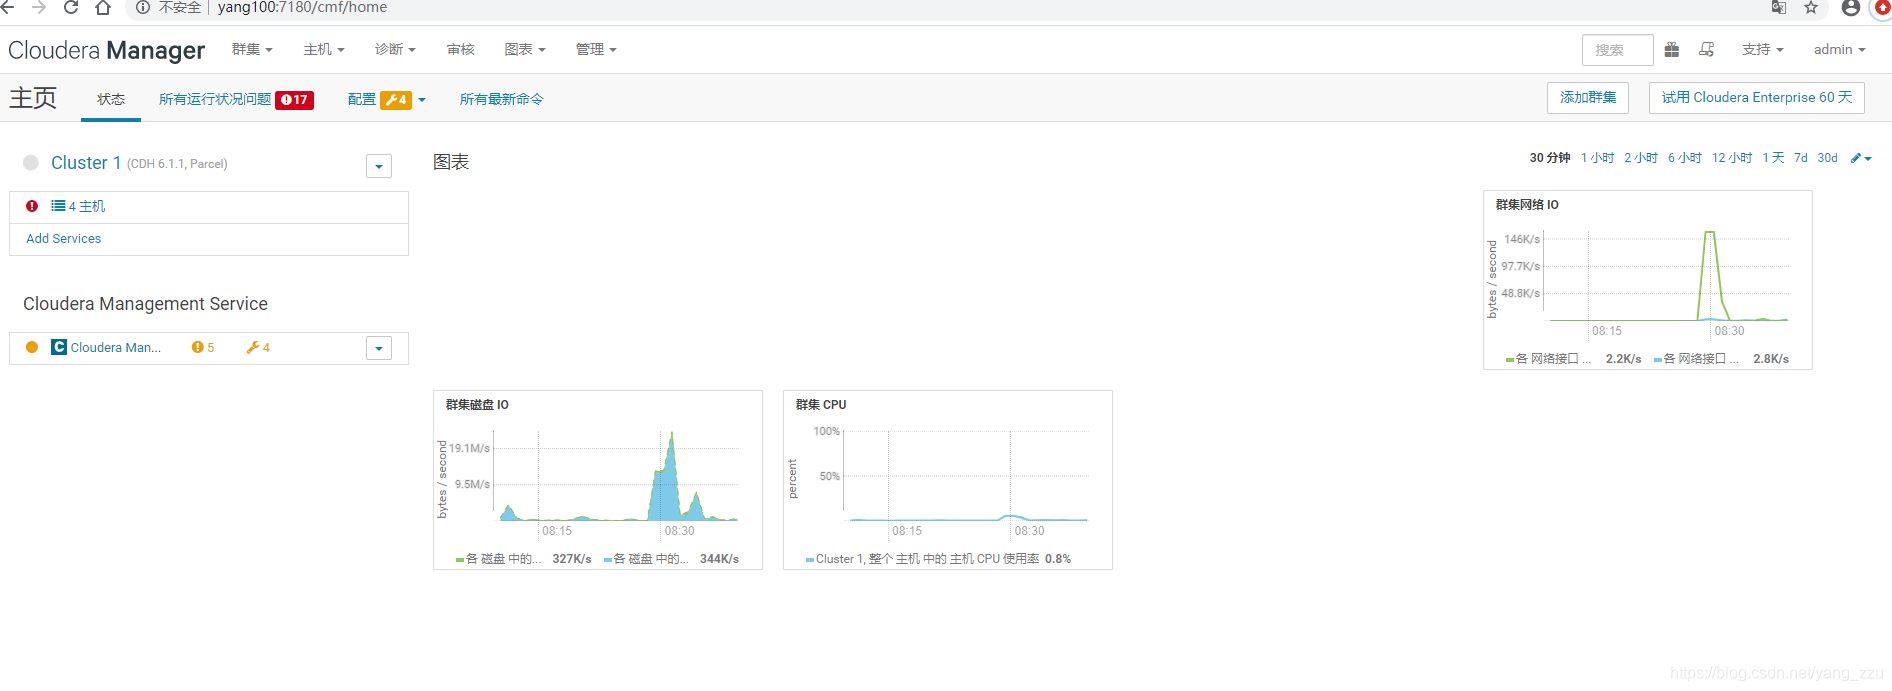Open the 5 health warnings indicator
1892x691 pixels.
203,347
